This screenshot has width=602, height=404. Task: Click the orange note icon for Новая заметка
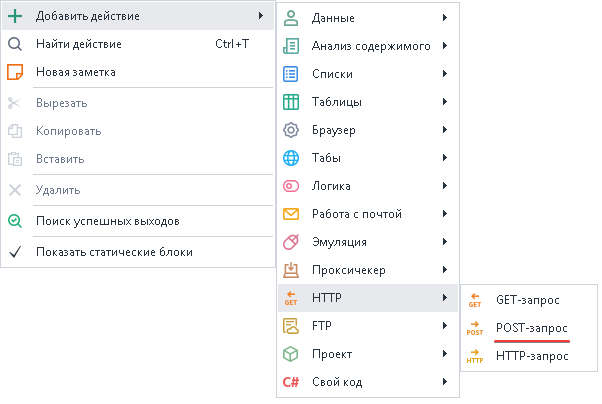coord(15,72)
